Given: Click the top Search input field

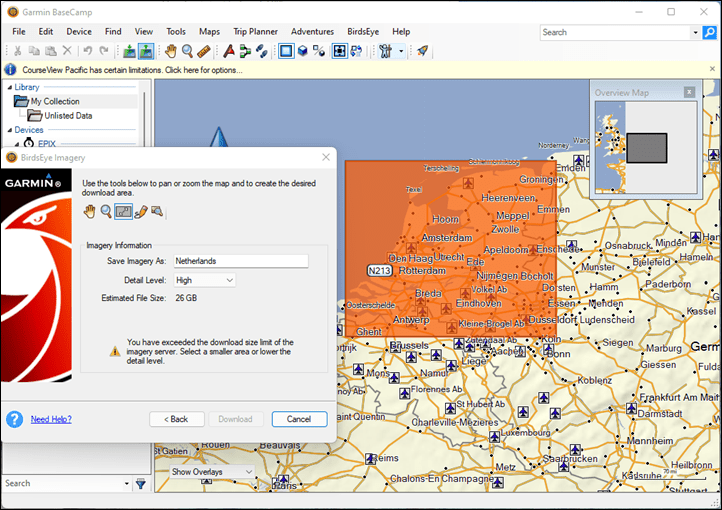Looking at the screenshot, I should tap(615, 33).
